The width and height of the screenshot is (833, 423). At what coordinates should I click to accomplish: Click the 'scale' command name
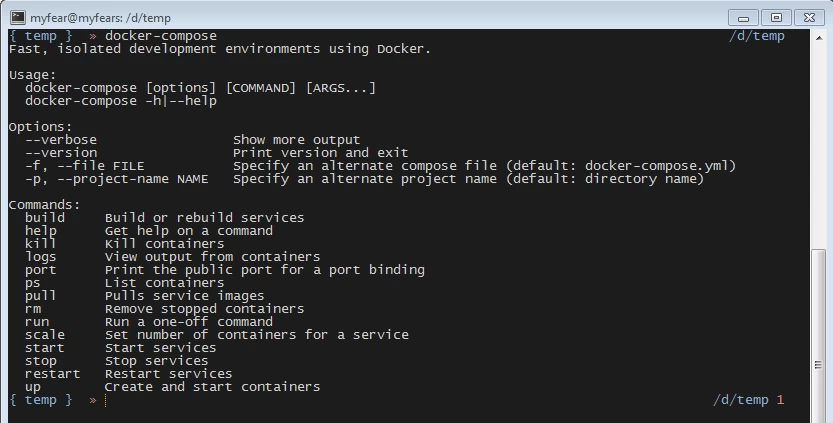(45, 335)
